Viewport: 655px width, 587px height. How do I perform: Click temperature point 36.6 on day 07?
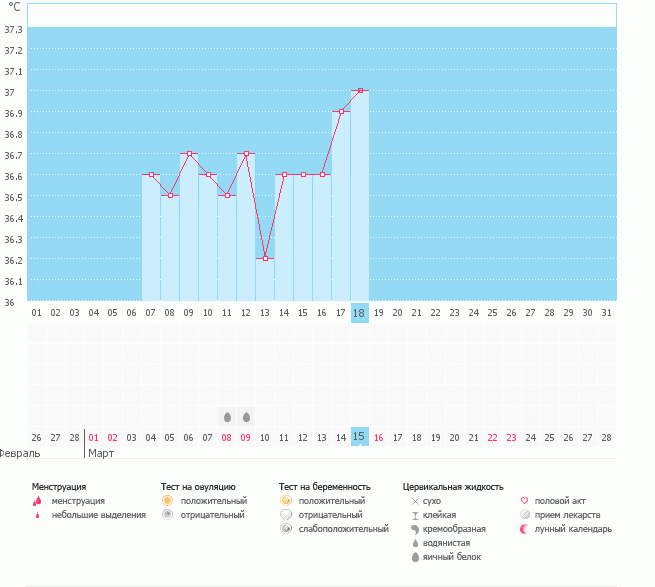coord(151,175)
